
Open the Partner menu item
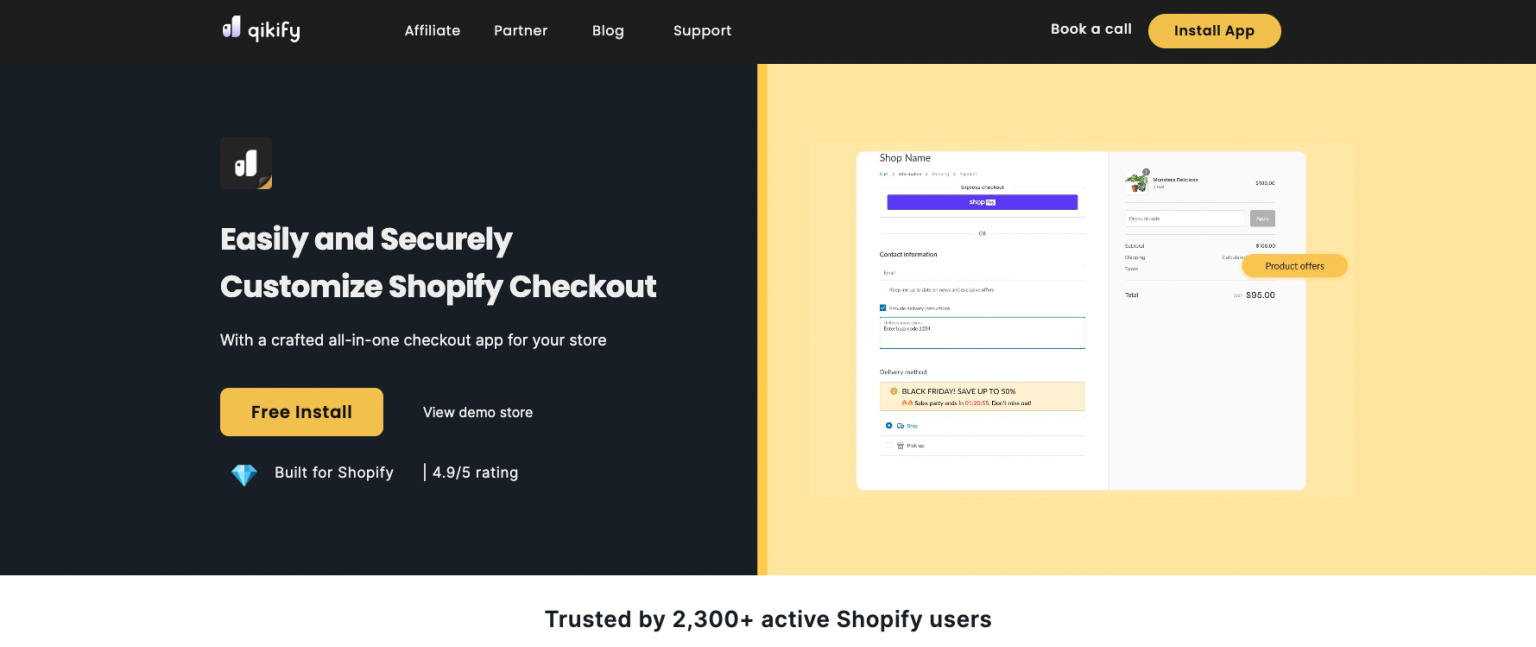(x=520, y=30)
